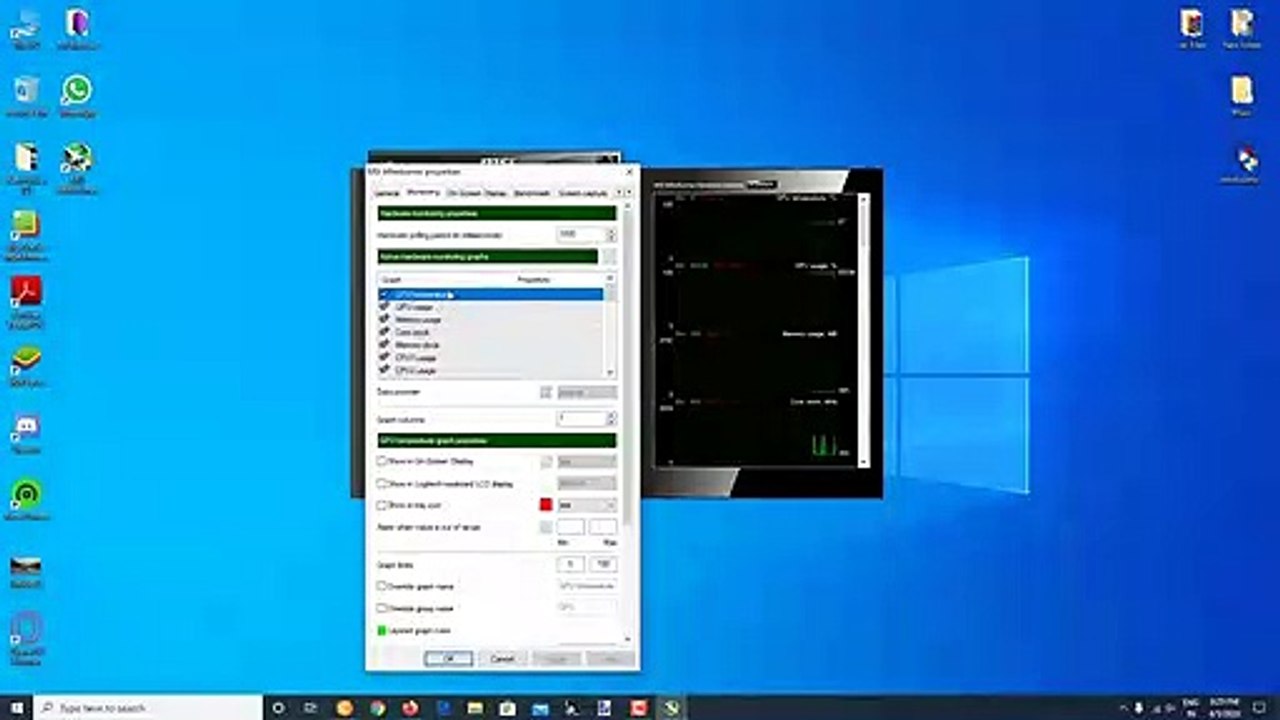The image size is (1280, 720).
Task: Click the hardware monitor window scrollbar
Action: (865, 329)
